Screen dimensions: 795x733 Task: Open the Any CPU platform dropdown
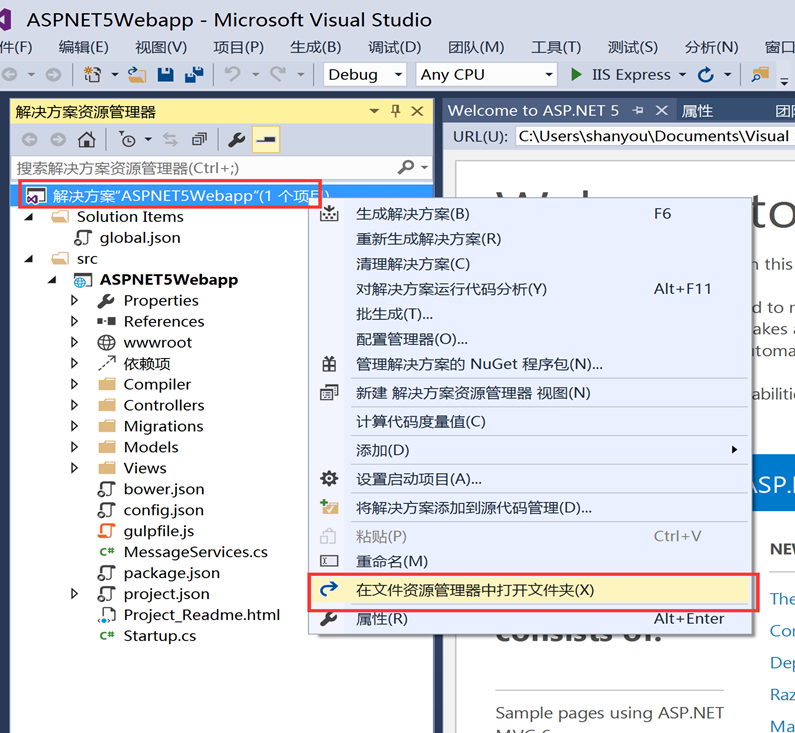[486, 75]
